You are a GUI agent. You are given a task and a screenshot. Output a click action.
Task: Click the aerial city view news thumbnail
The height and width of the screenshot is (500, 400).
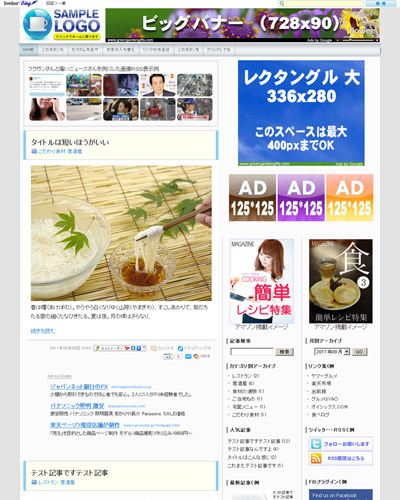point(195,85)
